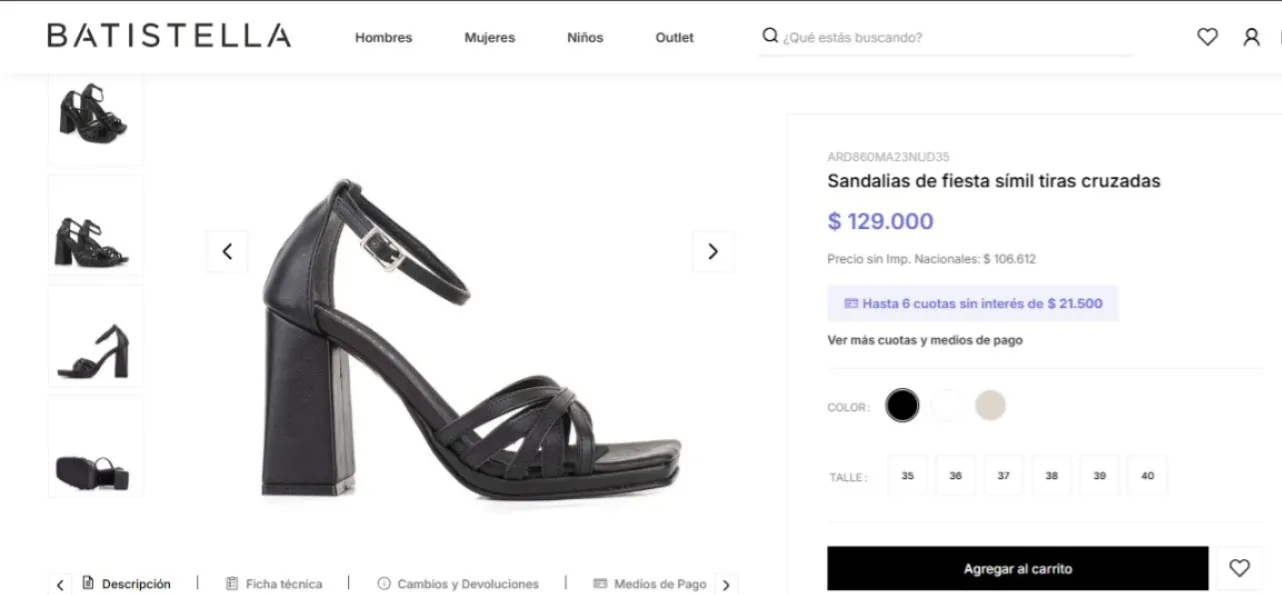
Task: Click the Agregar al carrito button
Action: pos(1017,567)
